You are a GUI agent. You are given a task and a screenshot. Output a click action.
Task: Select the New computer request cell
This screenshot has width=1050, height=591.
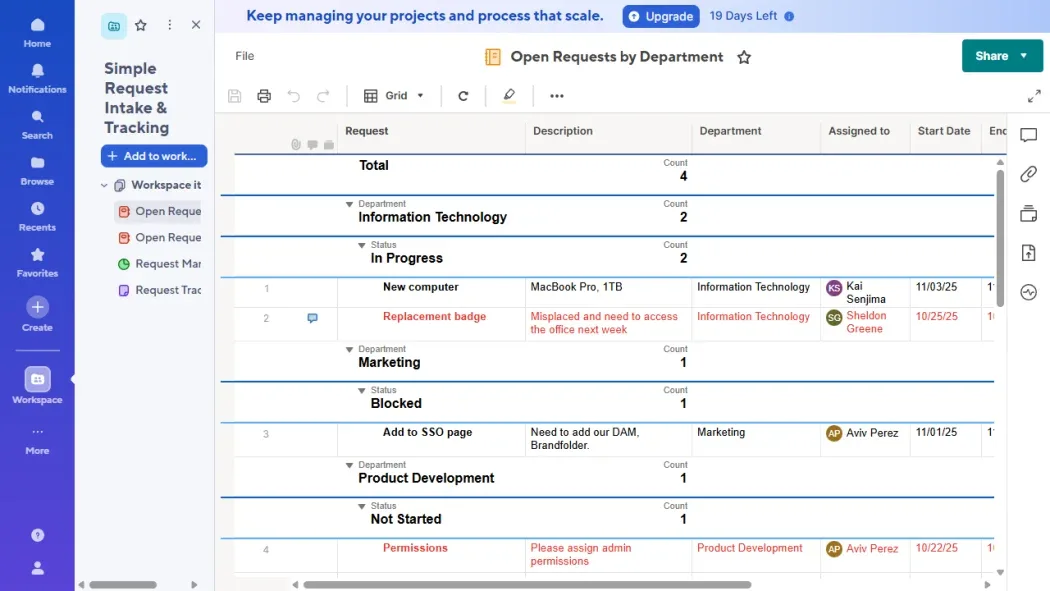click(x=432, y=292)
